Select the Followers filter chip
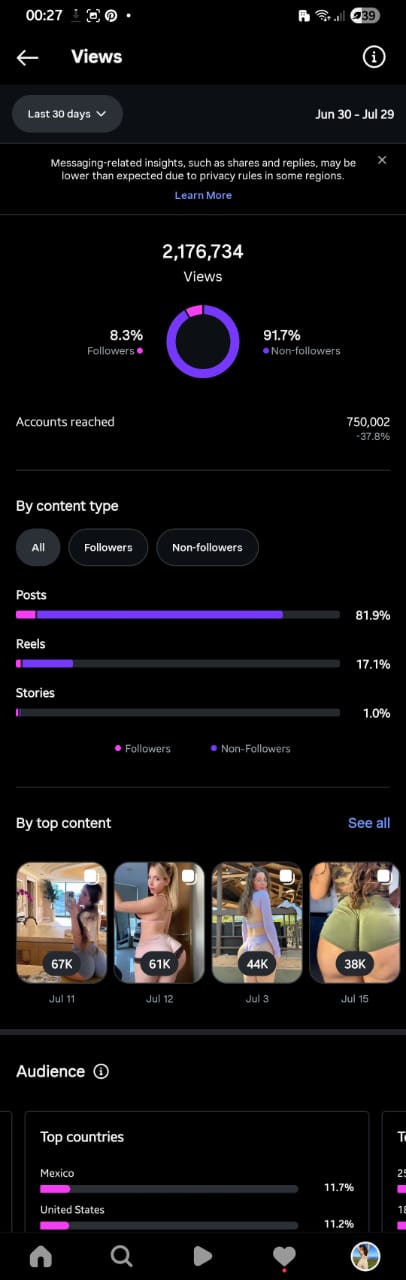This screenshot has width=406, height=1280. coord(108,547)
